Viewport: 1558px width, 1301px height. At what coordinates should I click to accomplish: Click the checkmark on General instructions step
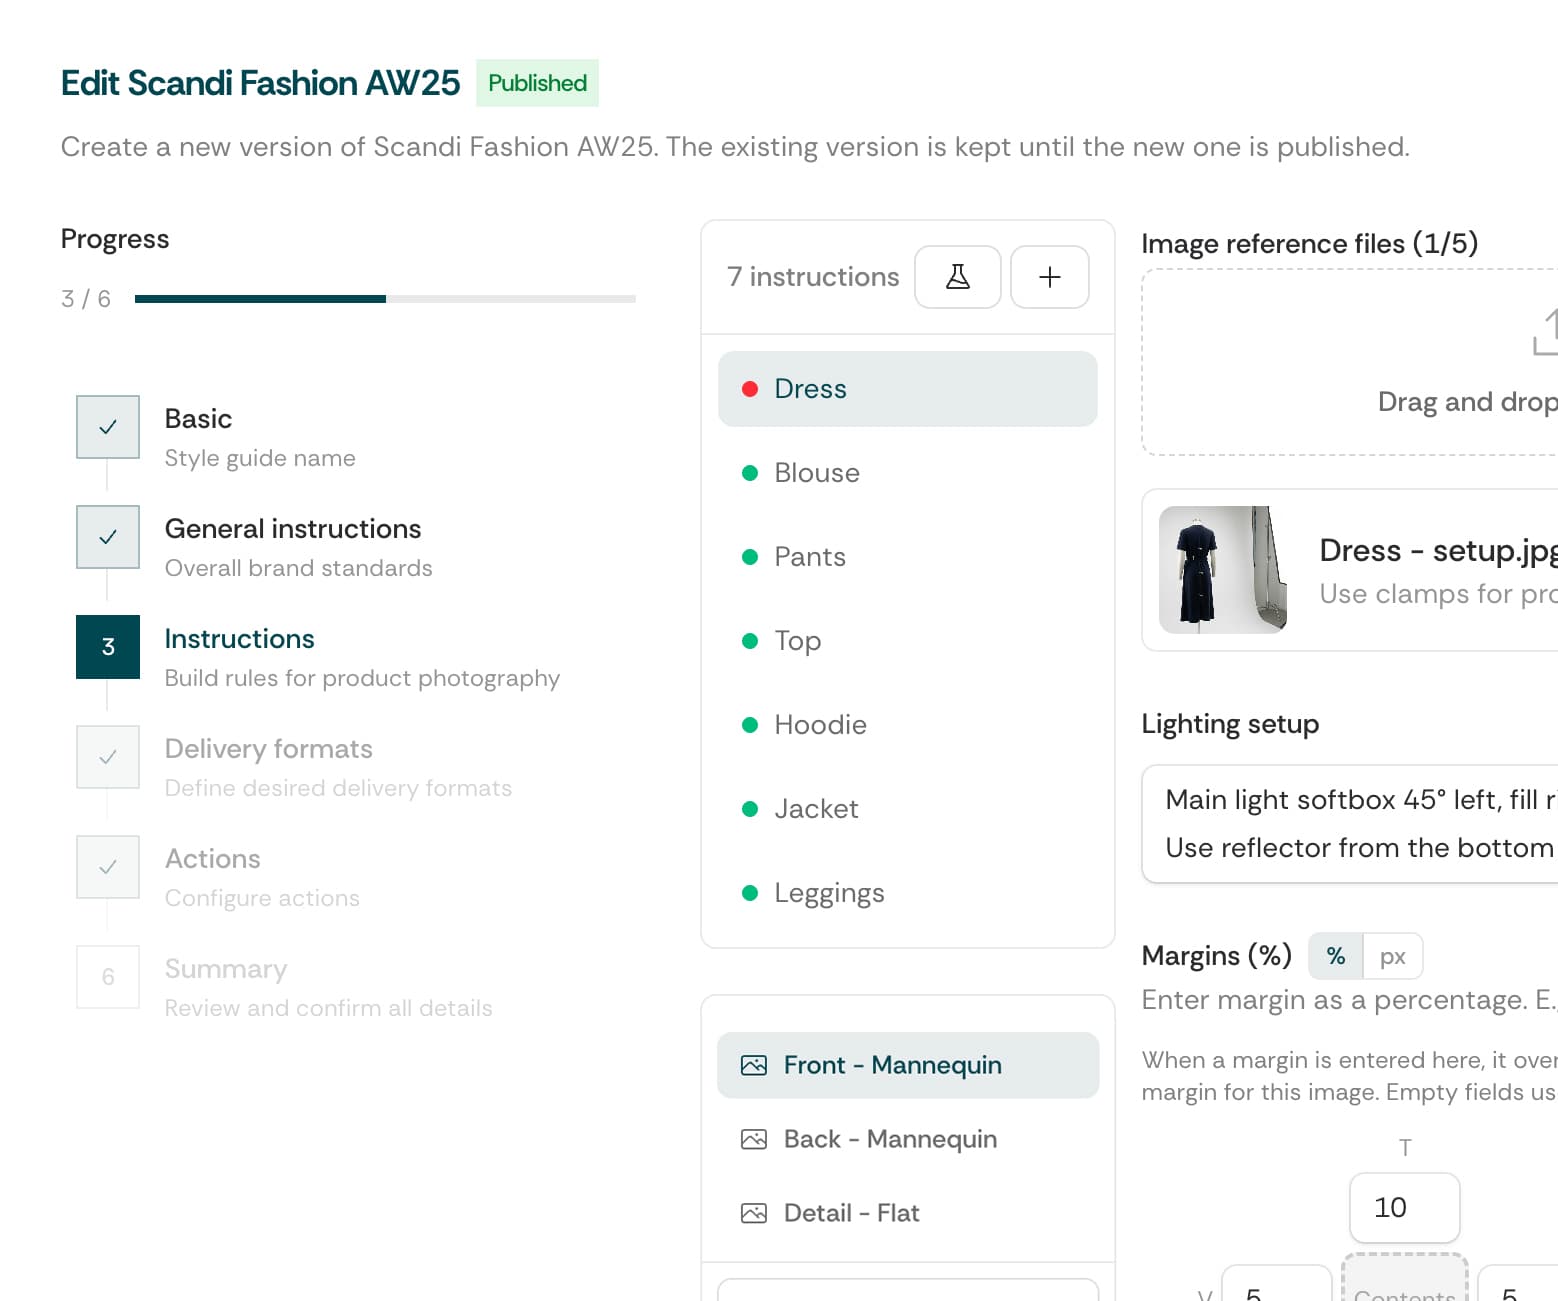(x=107, y=537)
